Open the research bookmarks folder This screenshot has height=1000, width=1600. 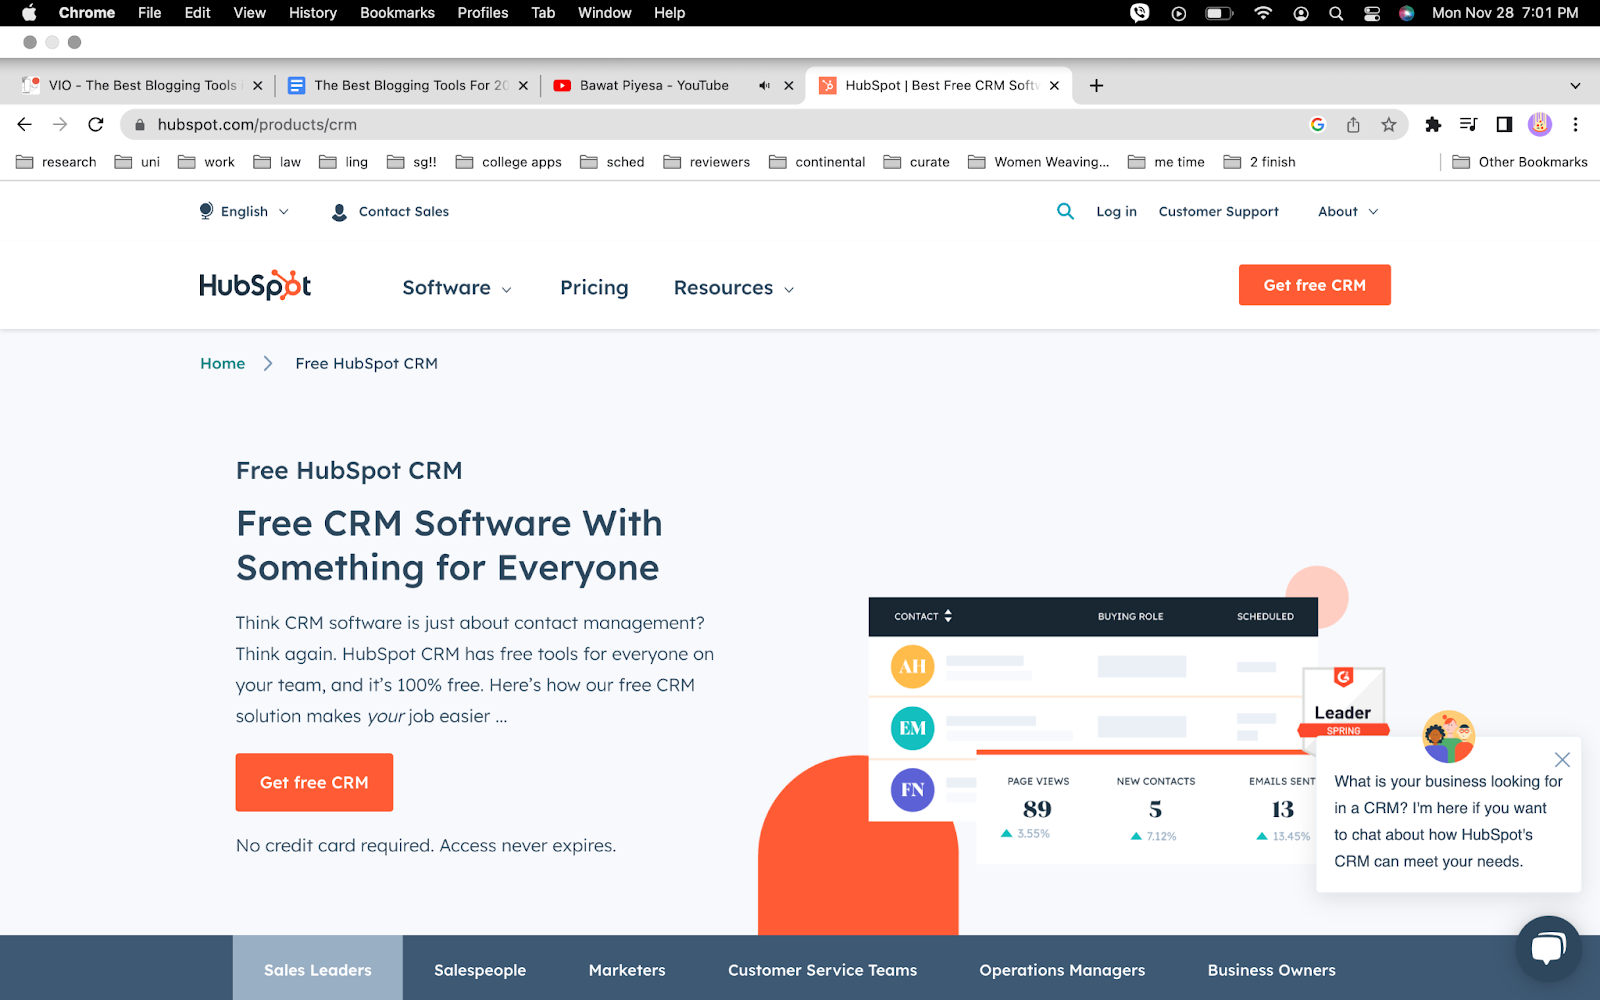tap(56, 162)
